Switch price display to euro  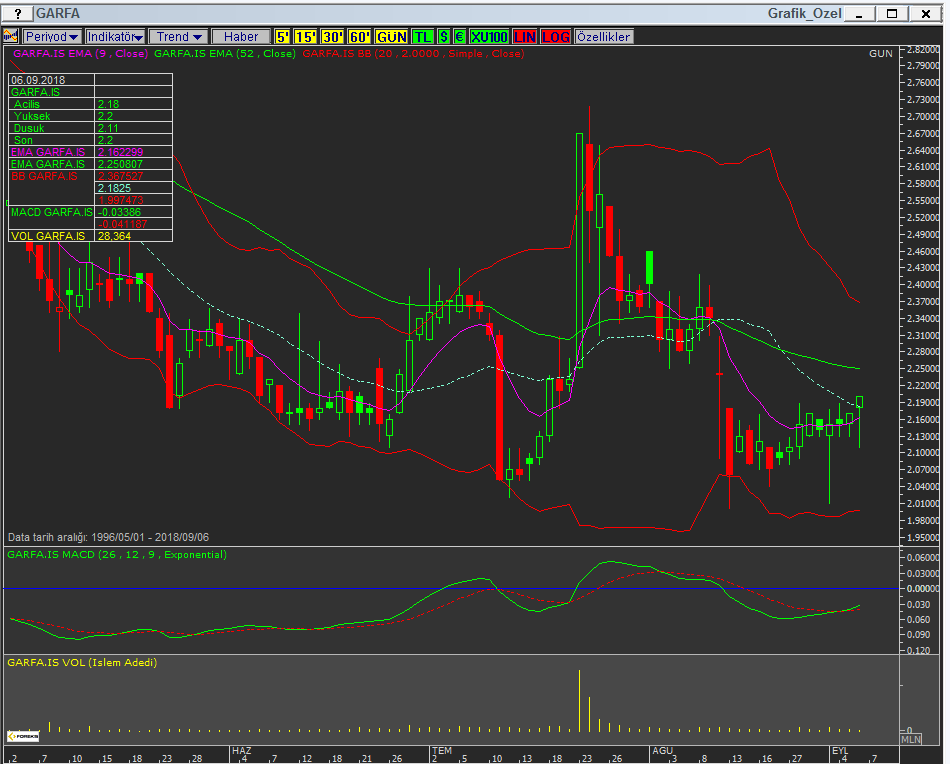[460, 36]
